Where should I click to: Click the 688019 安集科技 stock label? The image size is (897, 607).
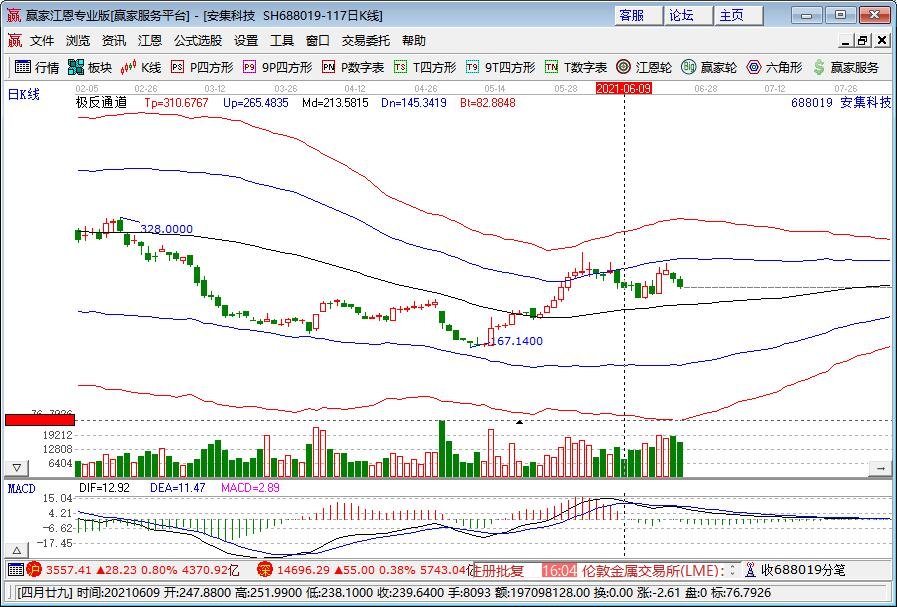tap(841, 103)
